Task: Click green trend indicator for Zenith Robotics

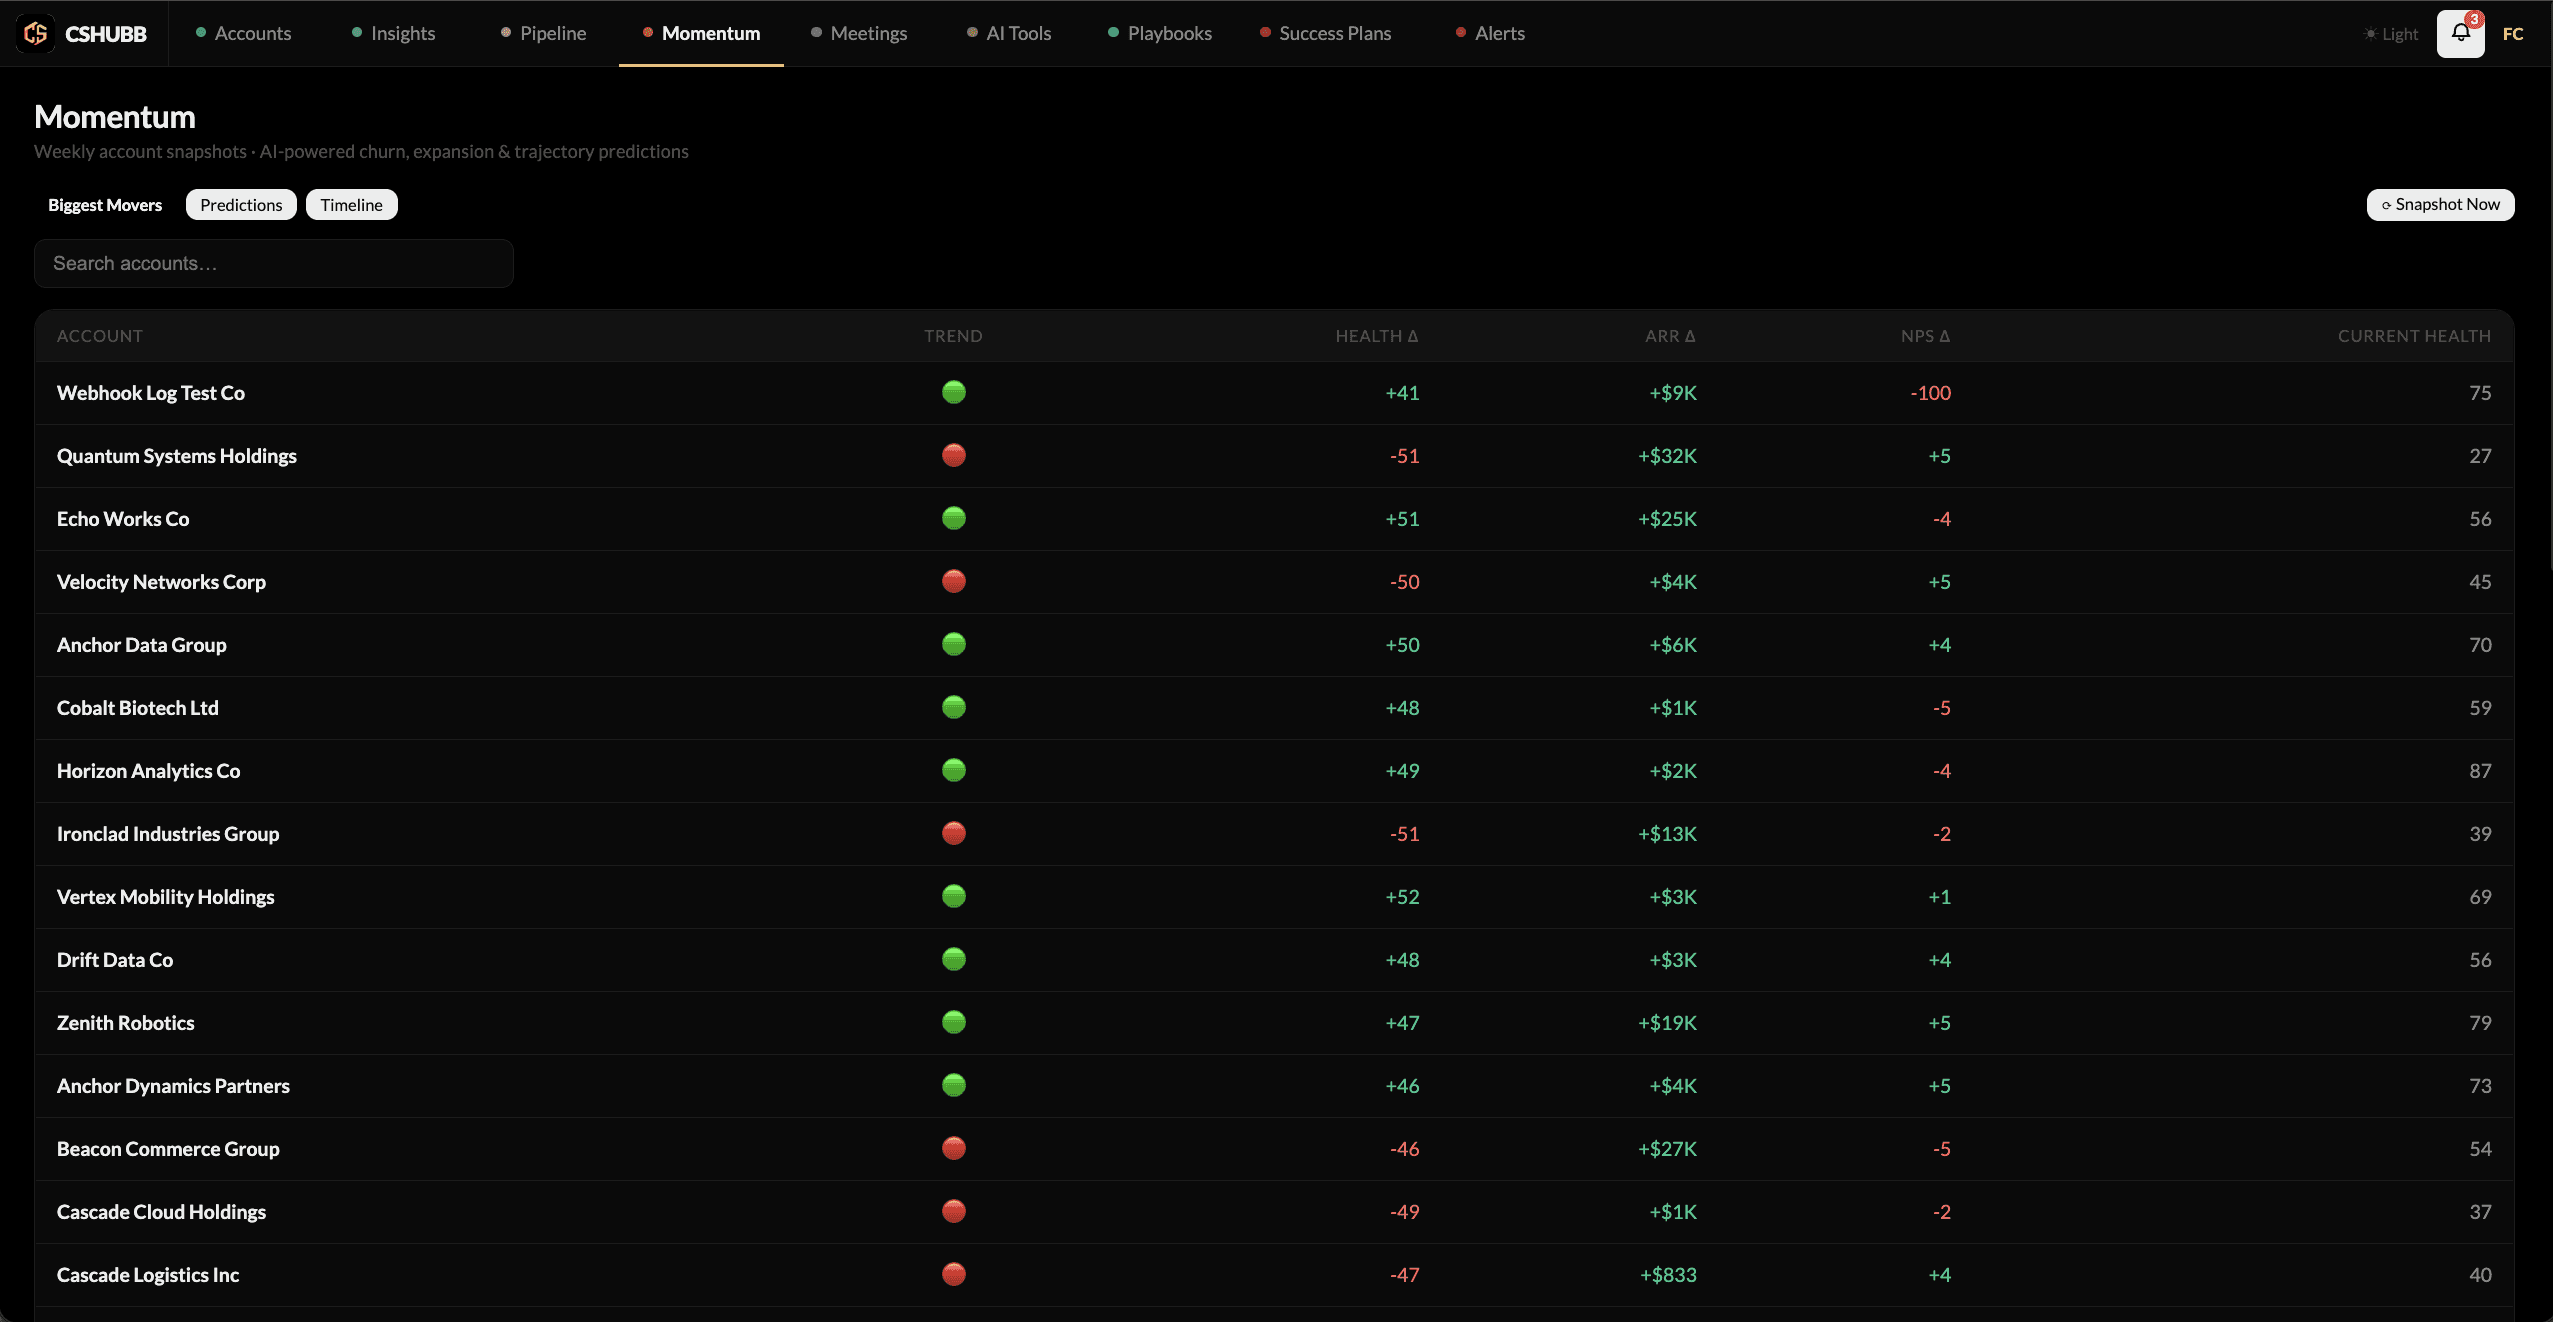Action: 954,1022
